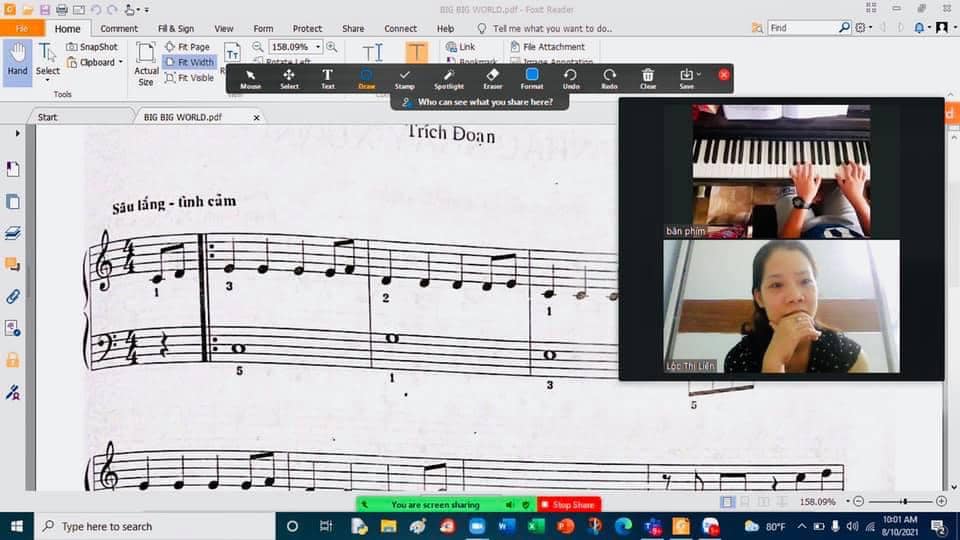Open the Layers panel icon

coord(13,233)
